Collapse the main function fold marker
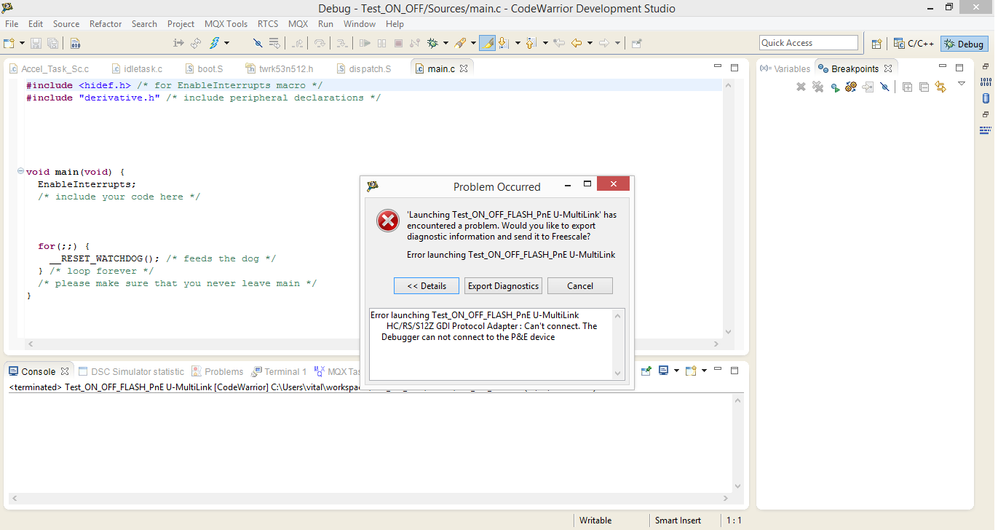This screenshot has width=998, height=530. click(20, 171)
